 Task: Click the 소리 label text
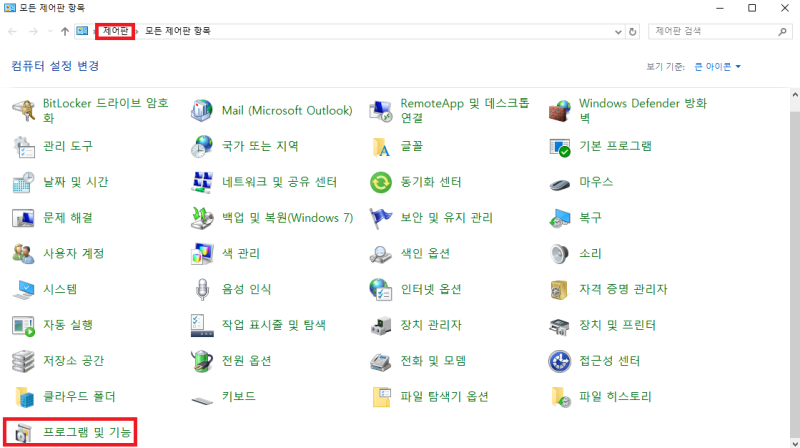[590, 254]
